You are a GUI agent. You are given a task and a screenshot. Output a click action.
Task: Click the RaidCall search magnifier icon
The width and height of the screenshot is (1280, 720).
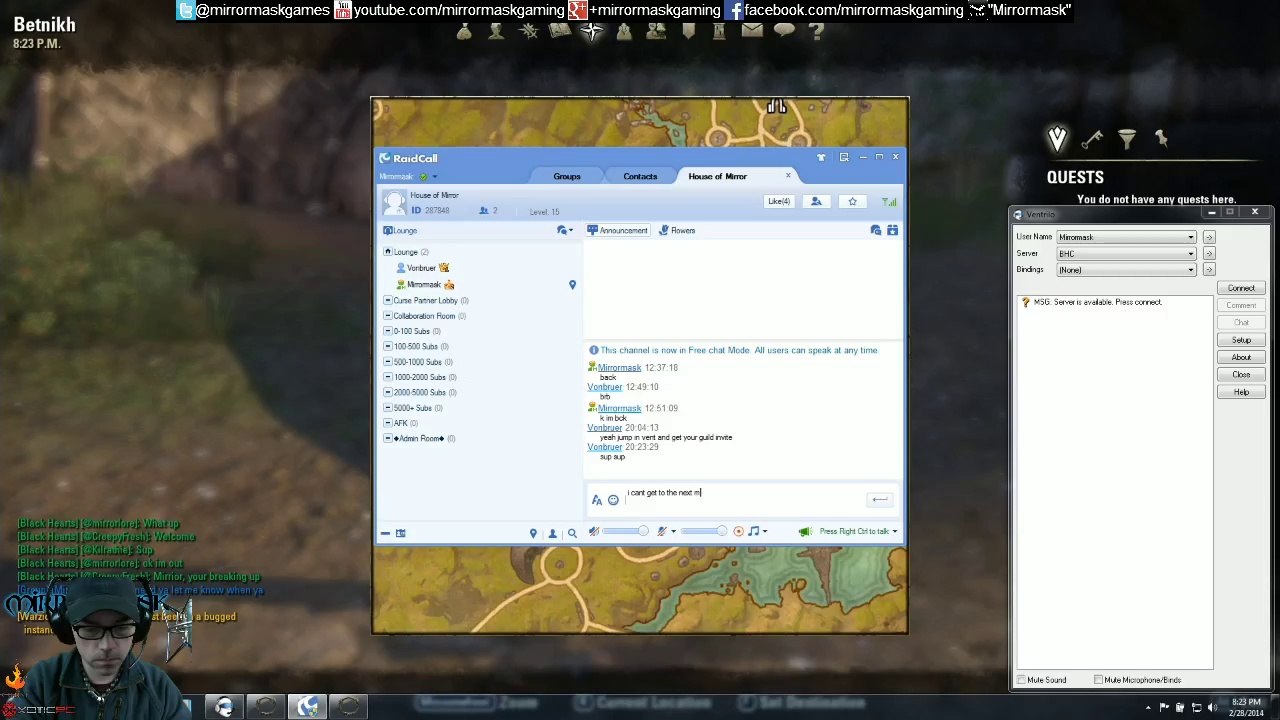point(572,533)
